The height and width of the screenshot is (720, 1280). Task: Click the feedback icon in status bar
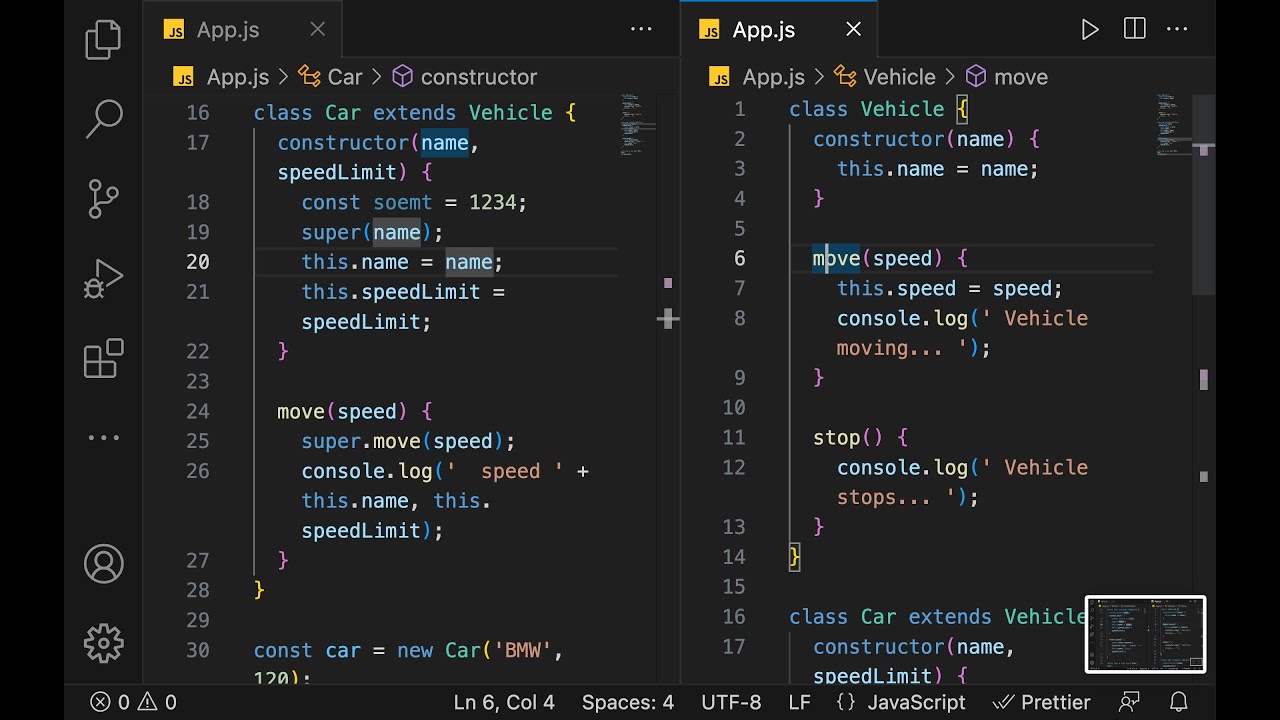pyautogui.click(x=1130, y=702)
